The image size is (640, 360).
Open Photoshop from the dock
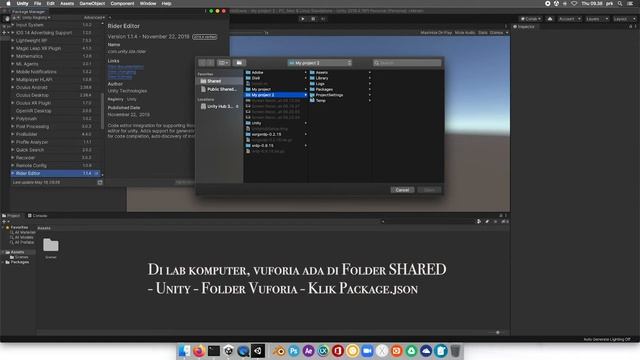294,351
